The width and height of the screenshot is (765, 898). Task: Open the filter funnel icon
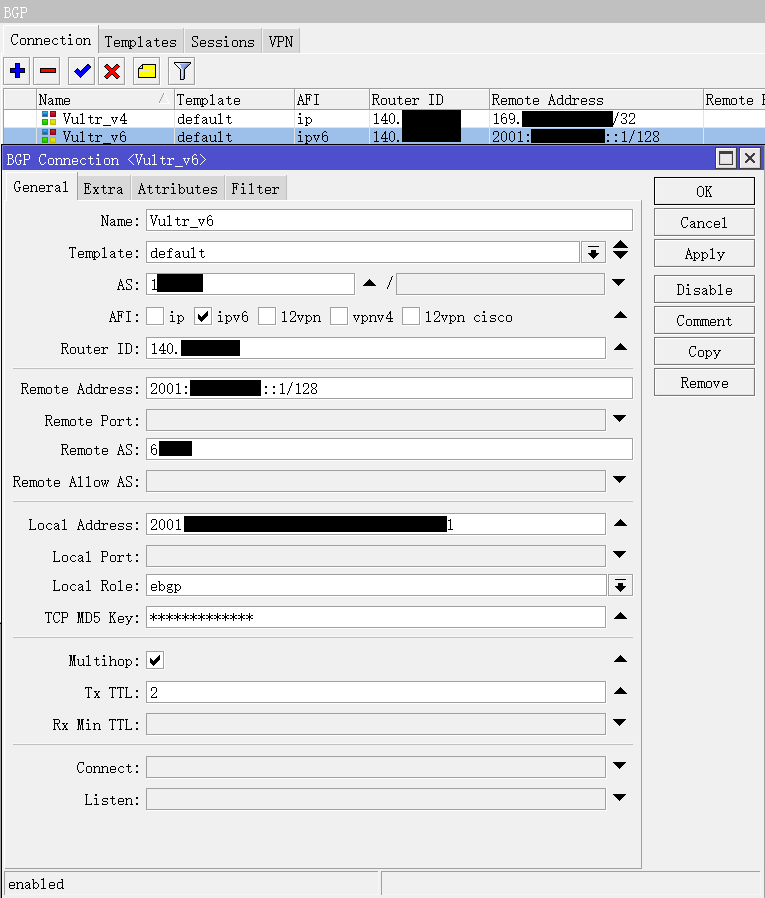(x=181, y=71)
